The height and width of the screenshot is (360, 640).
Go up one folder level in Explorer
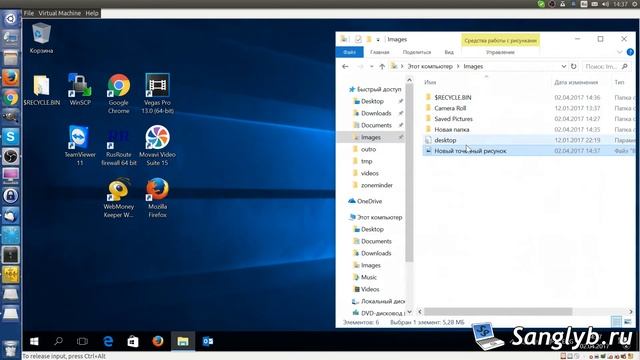coord(382,66)
